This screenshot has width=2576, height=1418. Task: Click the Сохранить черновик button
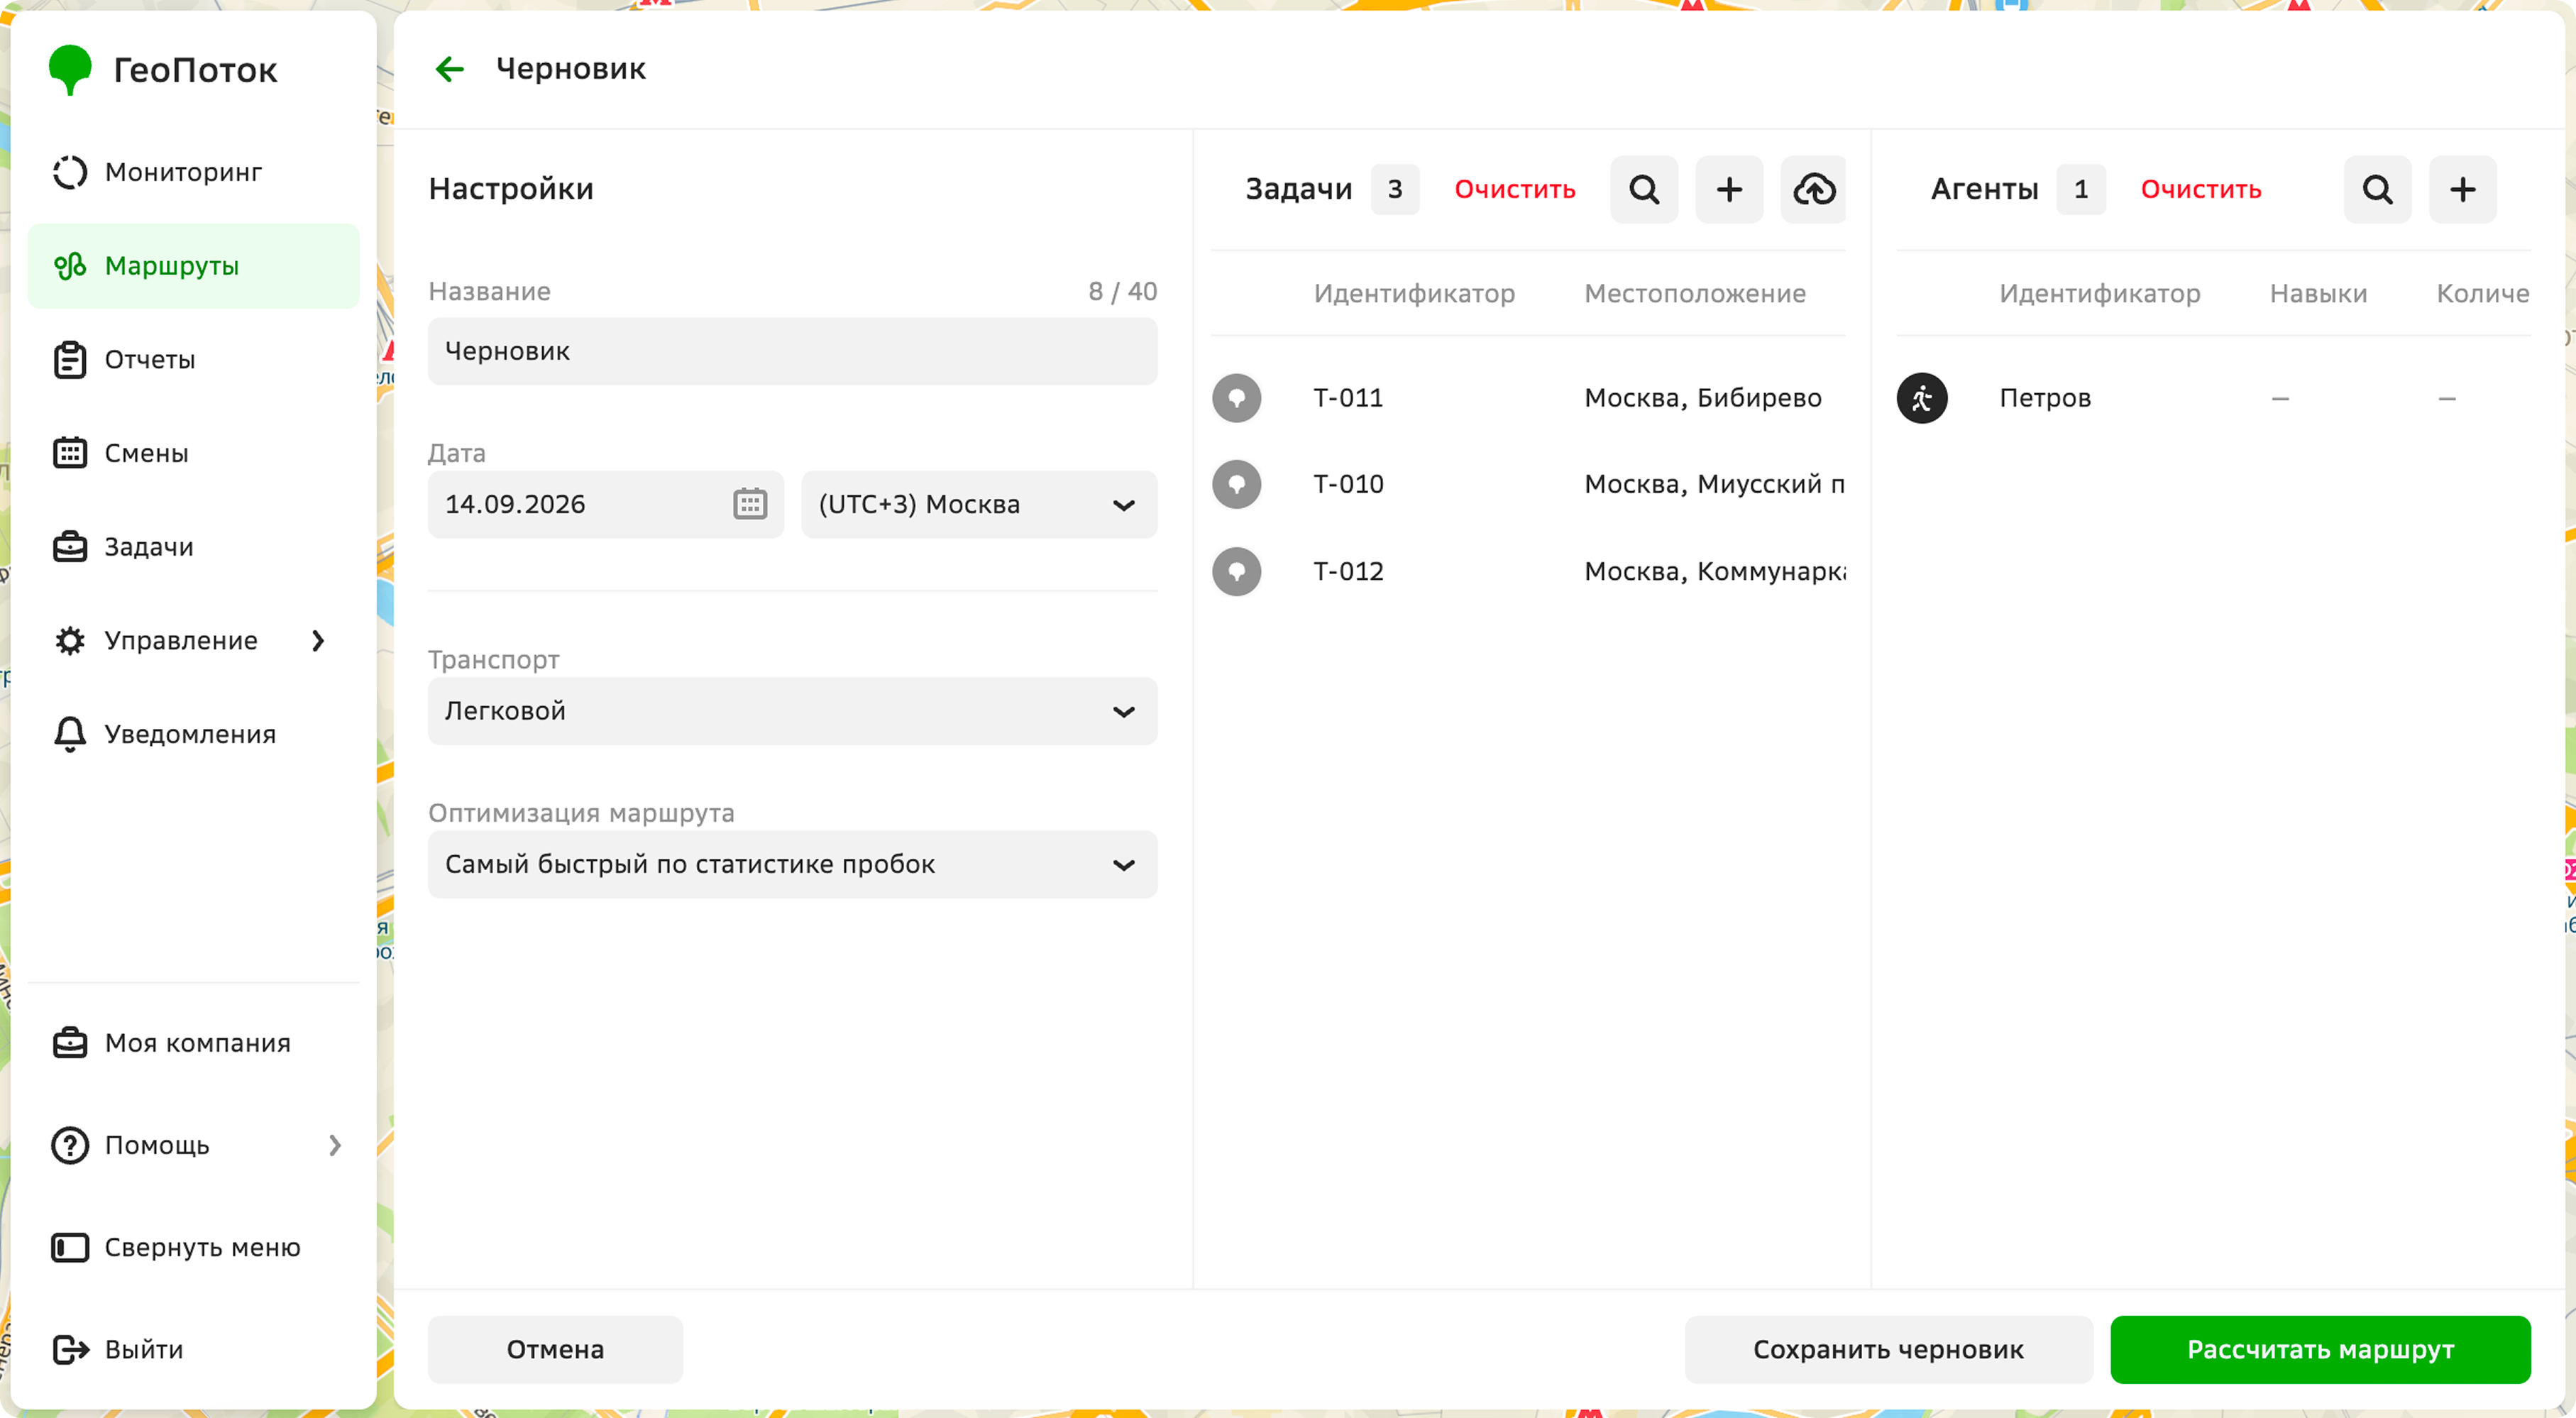coord(1888,1349)
